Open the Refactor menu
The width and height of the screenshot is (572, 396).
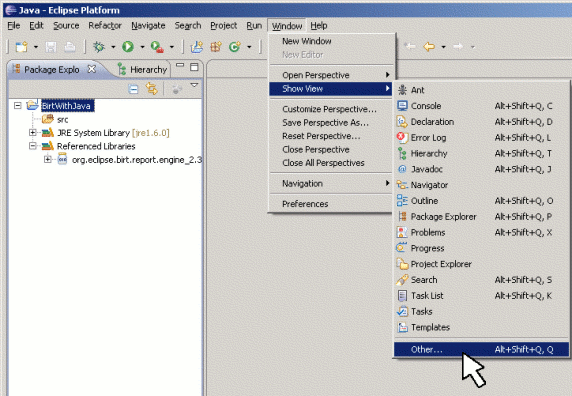105,26
